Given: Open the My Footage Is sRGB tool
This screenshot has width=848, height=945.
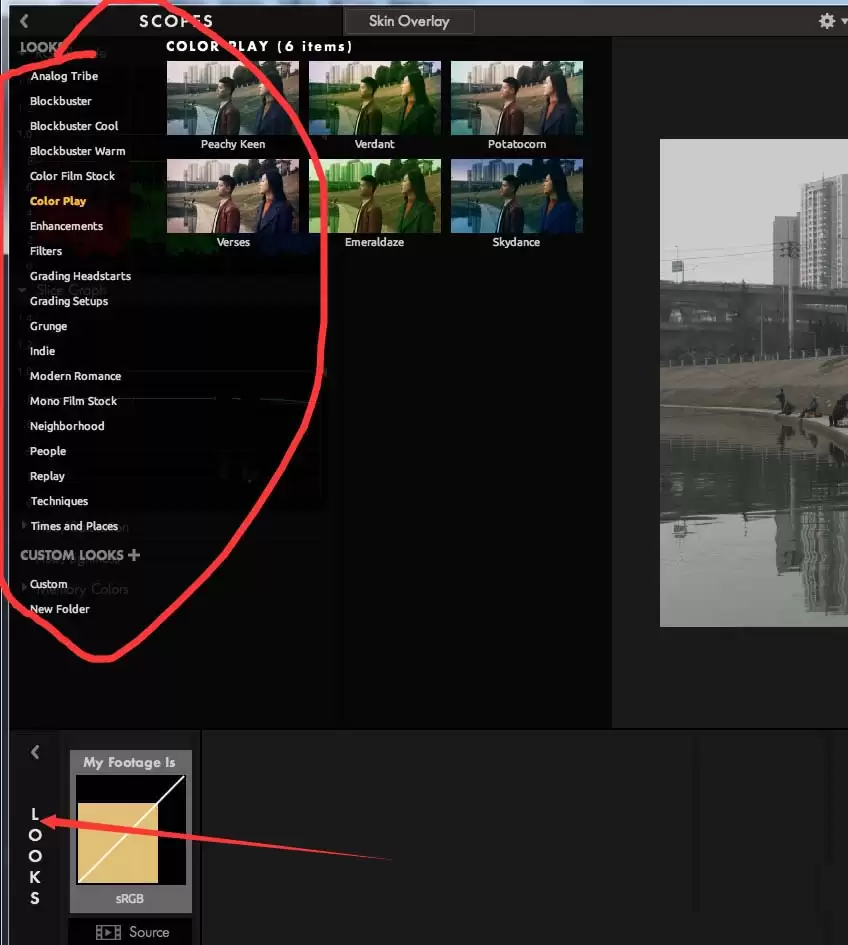Looking at the screenshot, I should coord(131,831).
